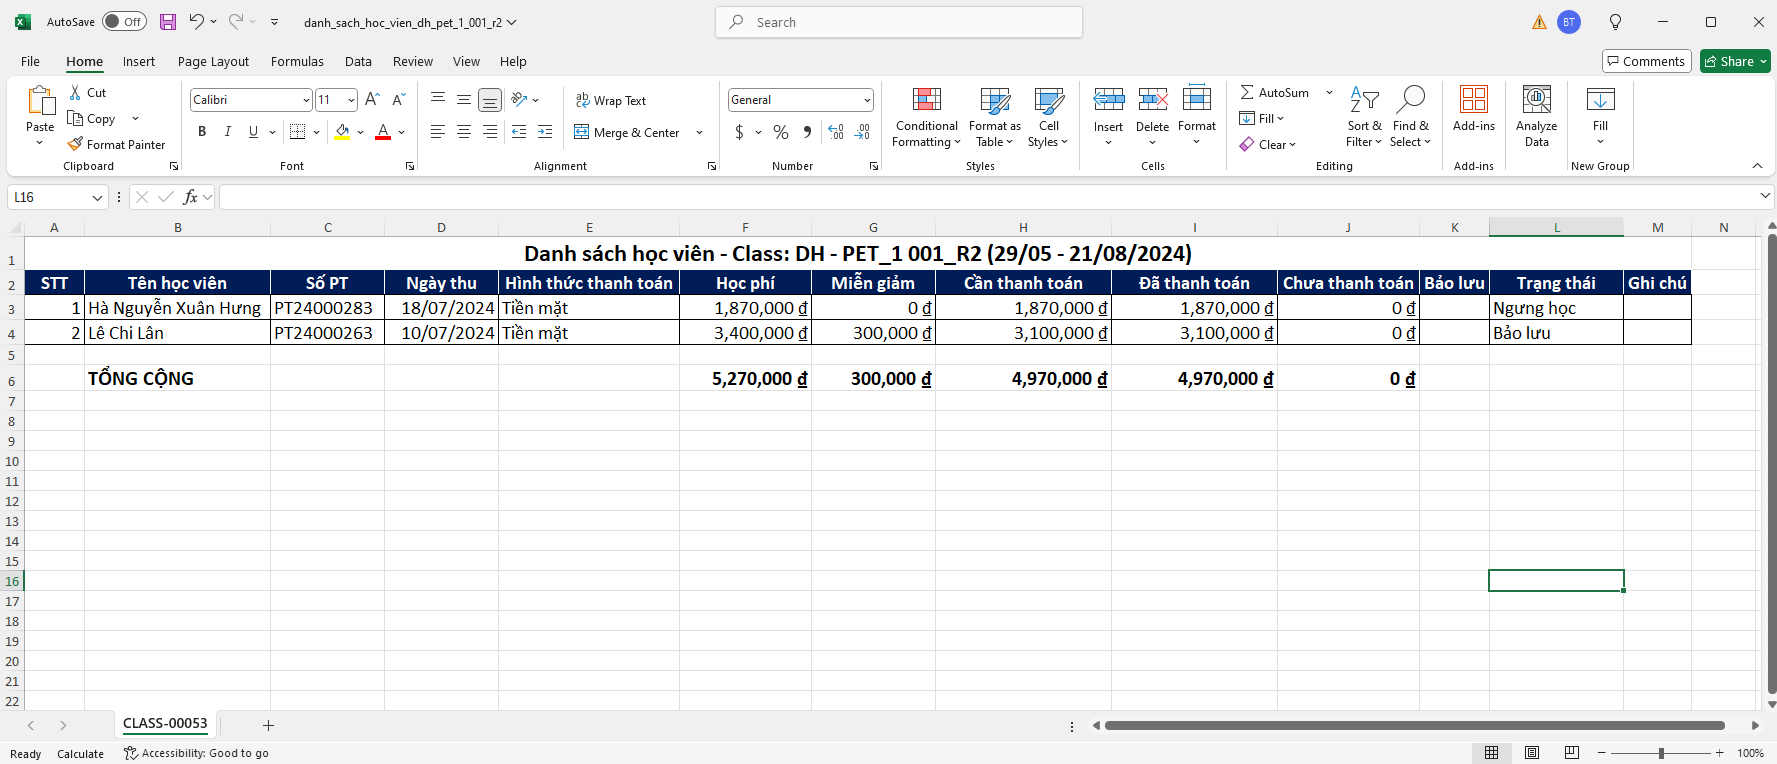The height and width of the screenshot is (764, 1777).
Task: Switch to the Page Layout tab
Action: point(213,61)
